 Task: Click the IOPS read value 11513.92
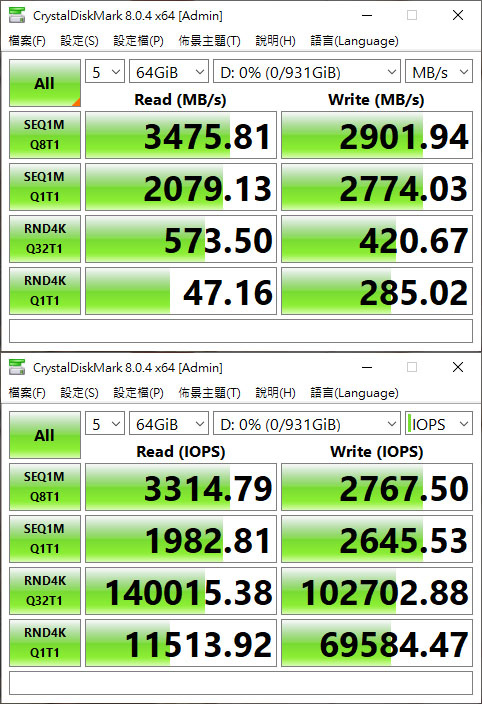pos(181,643)
